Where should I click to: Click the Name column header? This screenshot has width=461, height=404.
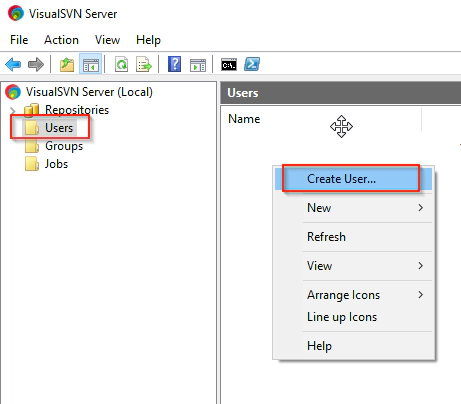click(321, 119)
